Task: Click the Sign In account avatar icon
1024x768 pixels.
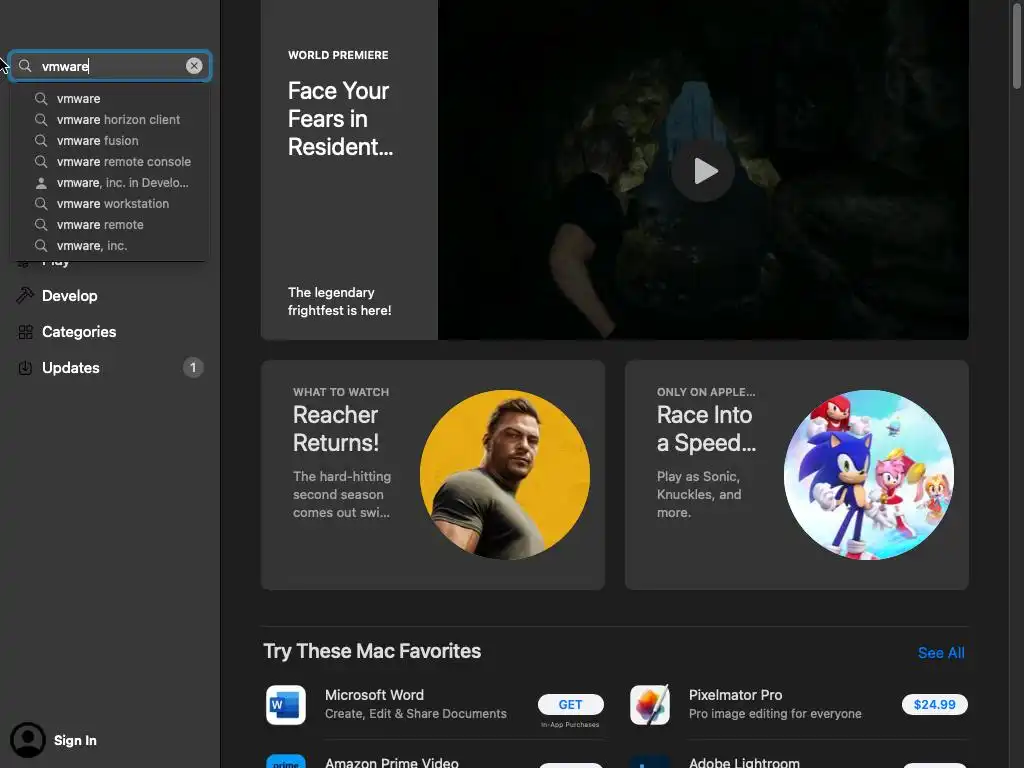Action: [27, 740]
